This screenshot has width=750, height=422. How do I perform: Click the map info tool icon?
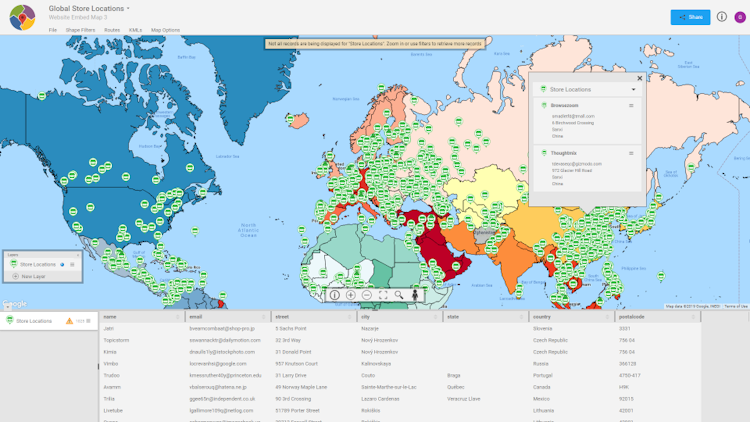pos(335,295)
